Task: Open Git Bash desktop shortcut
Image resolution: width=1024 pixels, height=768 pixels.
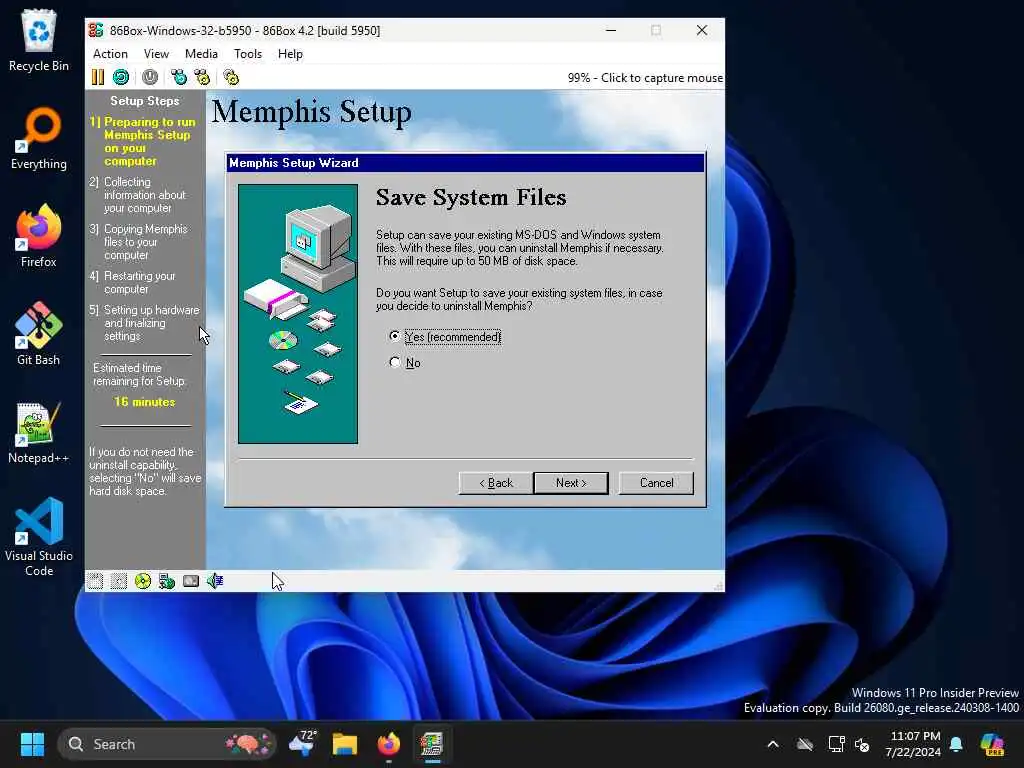Action: 39,334
